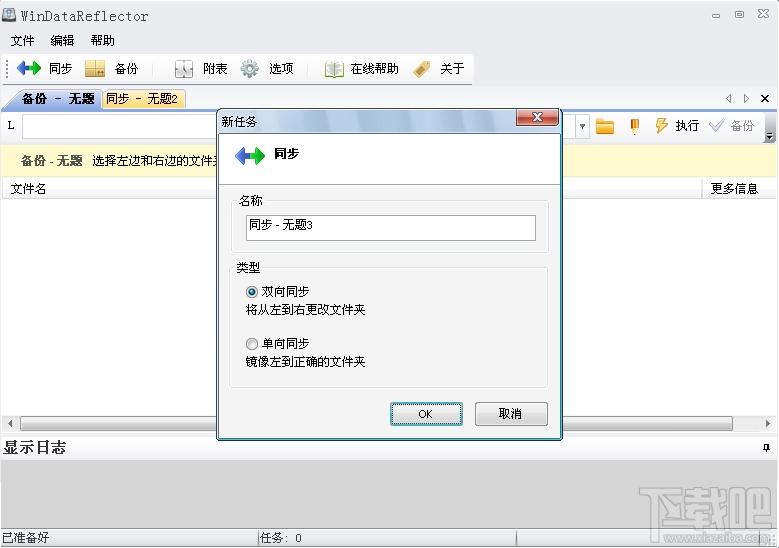Minimize the WinDataReflector window
This screenshot has height=548, width=779.
(x=716, y=15)
